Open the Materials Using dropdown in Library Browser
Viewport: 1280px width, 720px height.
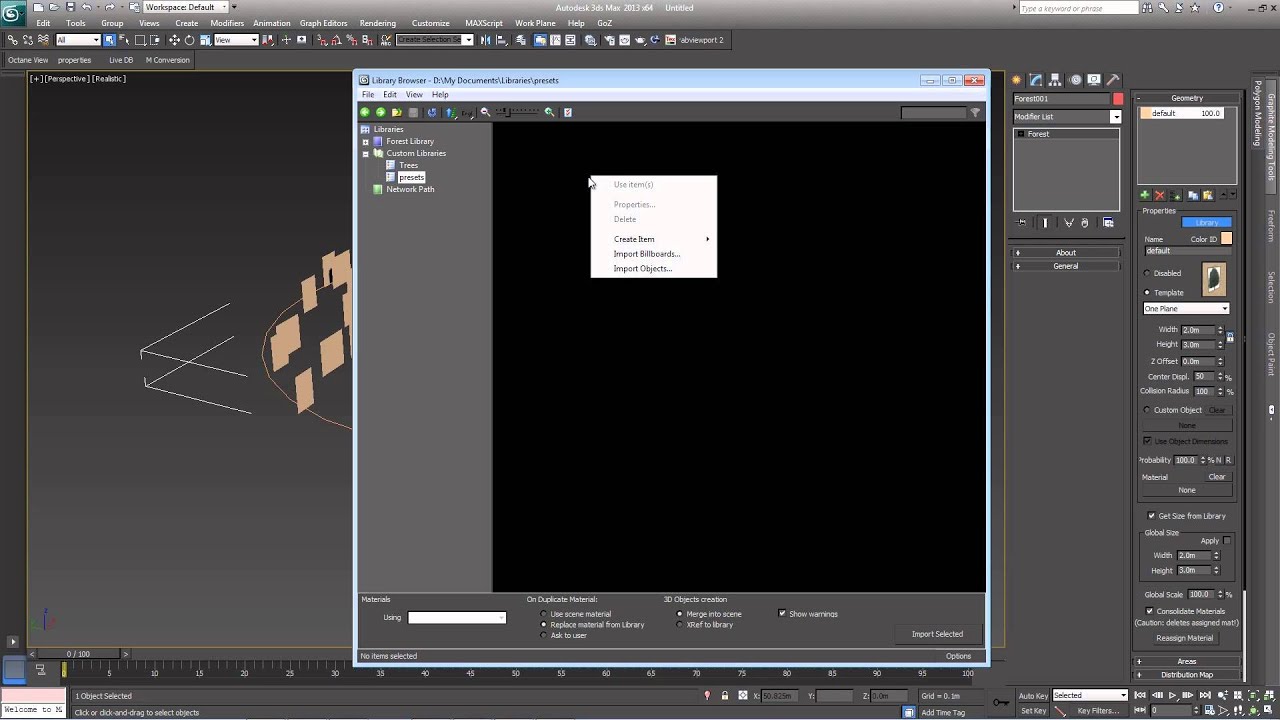pyautogui.click(x=457, y=618)
